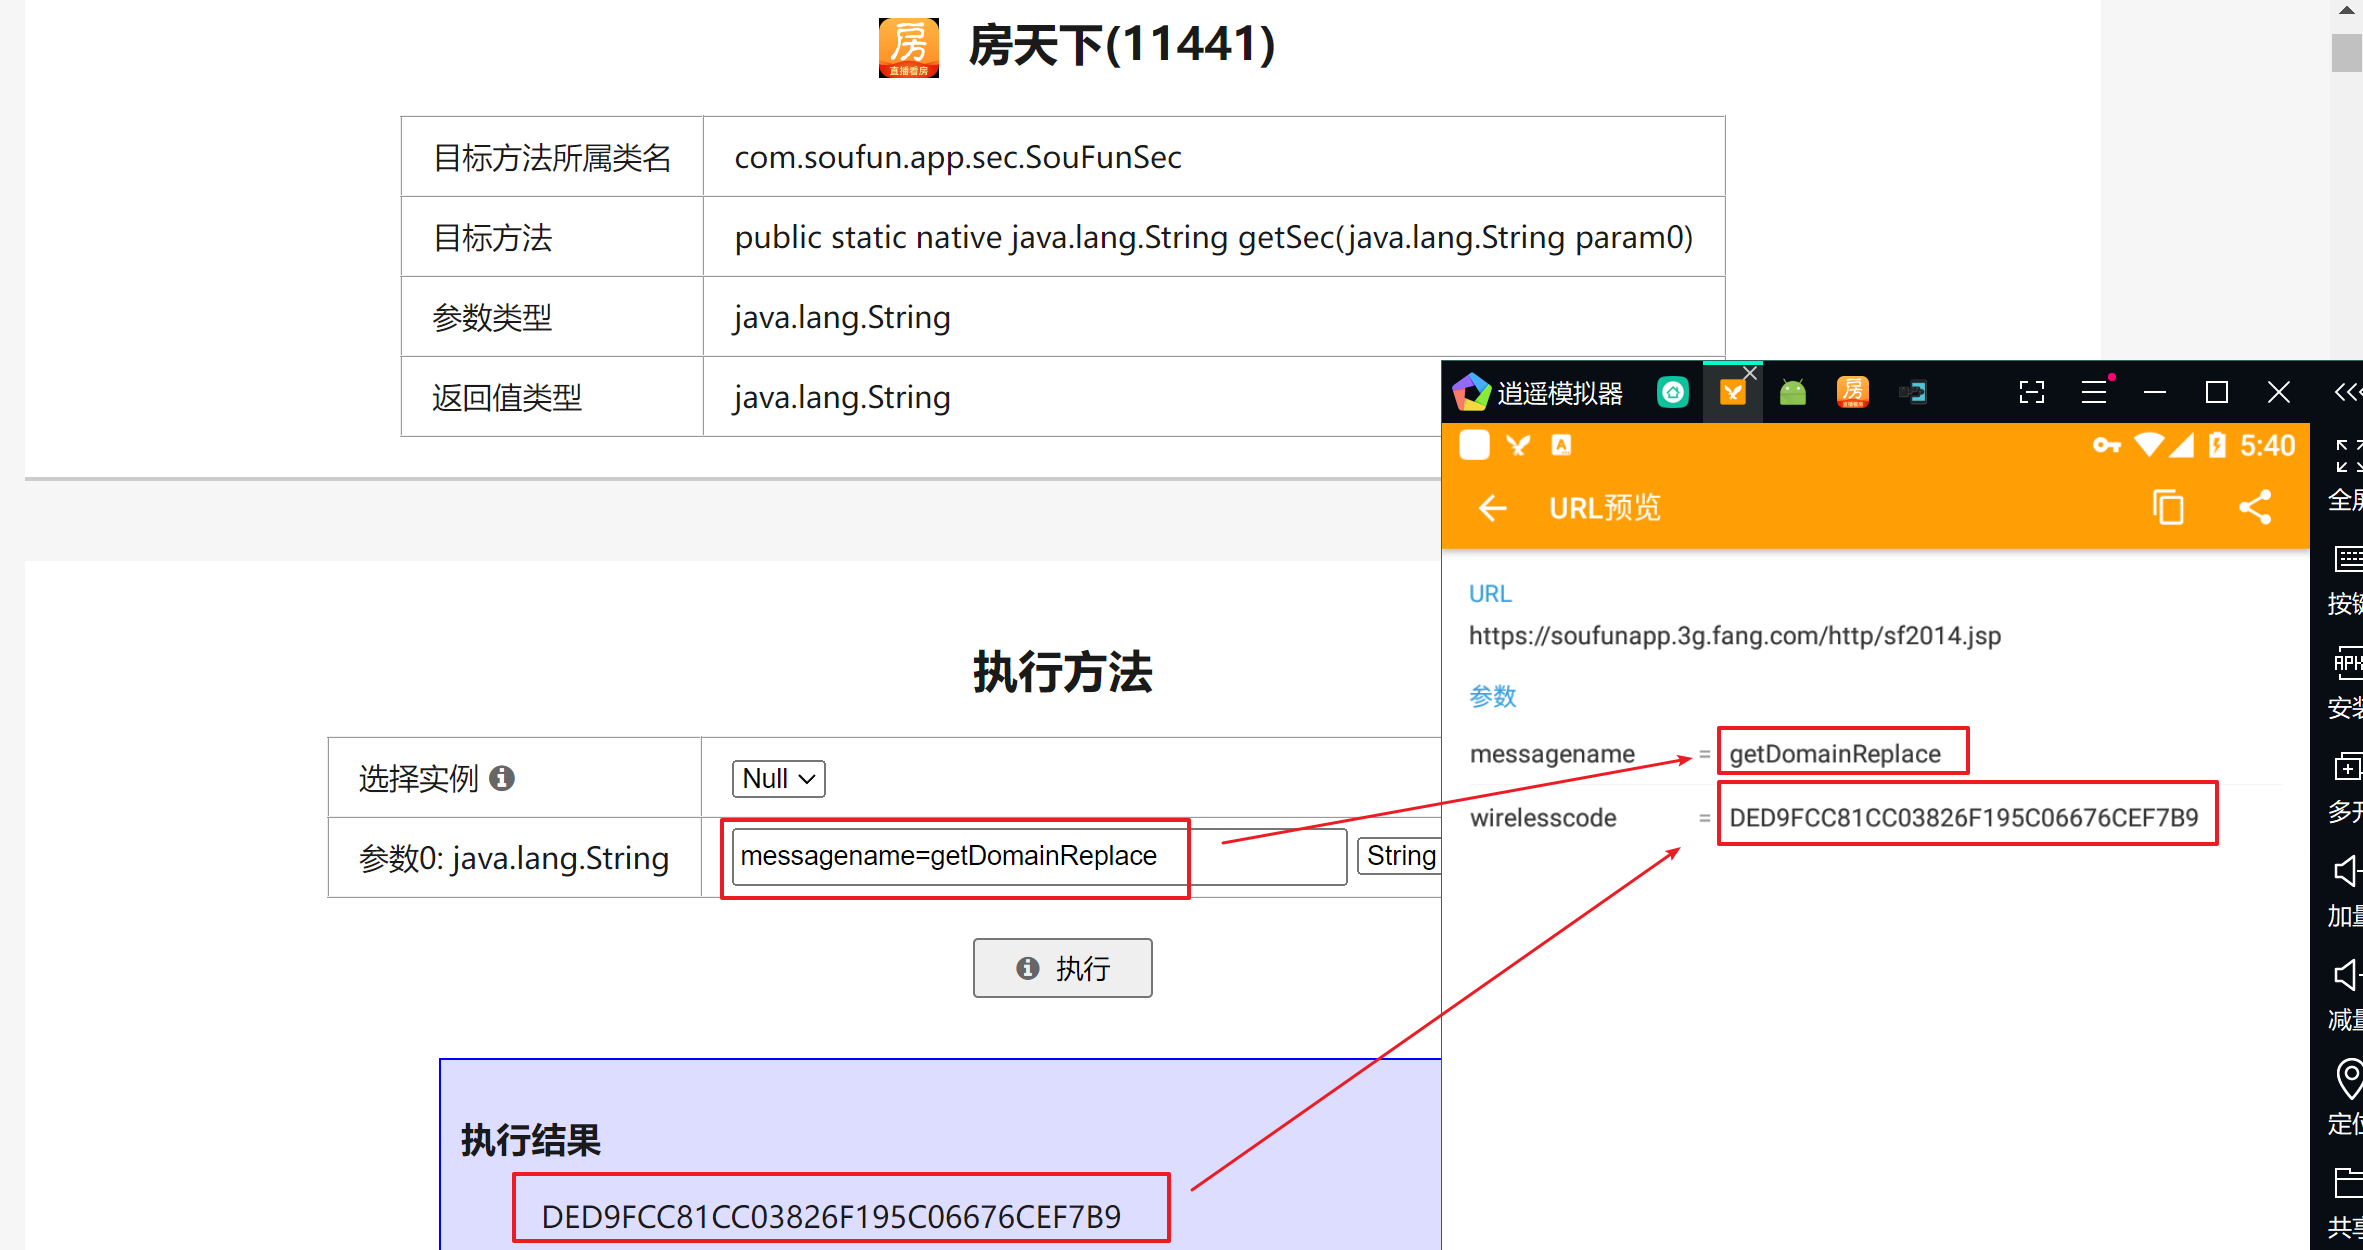Click the execution result hash text
This screenshot has width=2363, height=1250.
click(831, 1216)
